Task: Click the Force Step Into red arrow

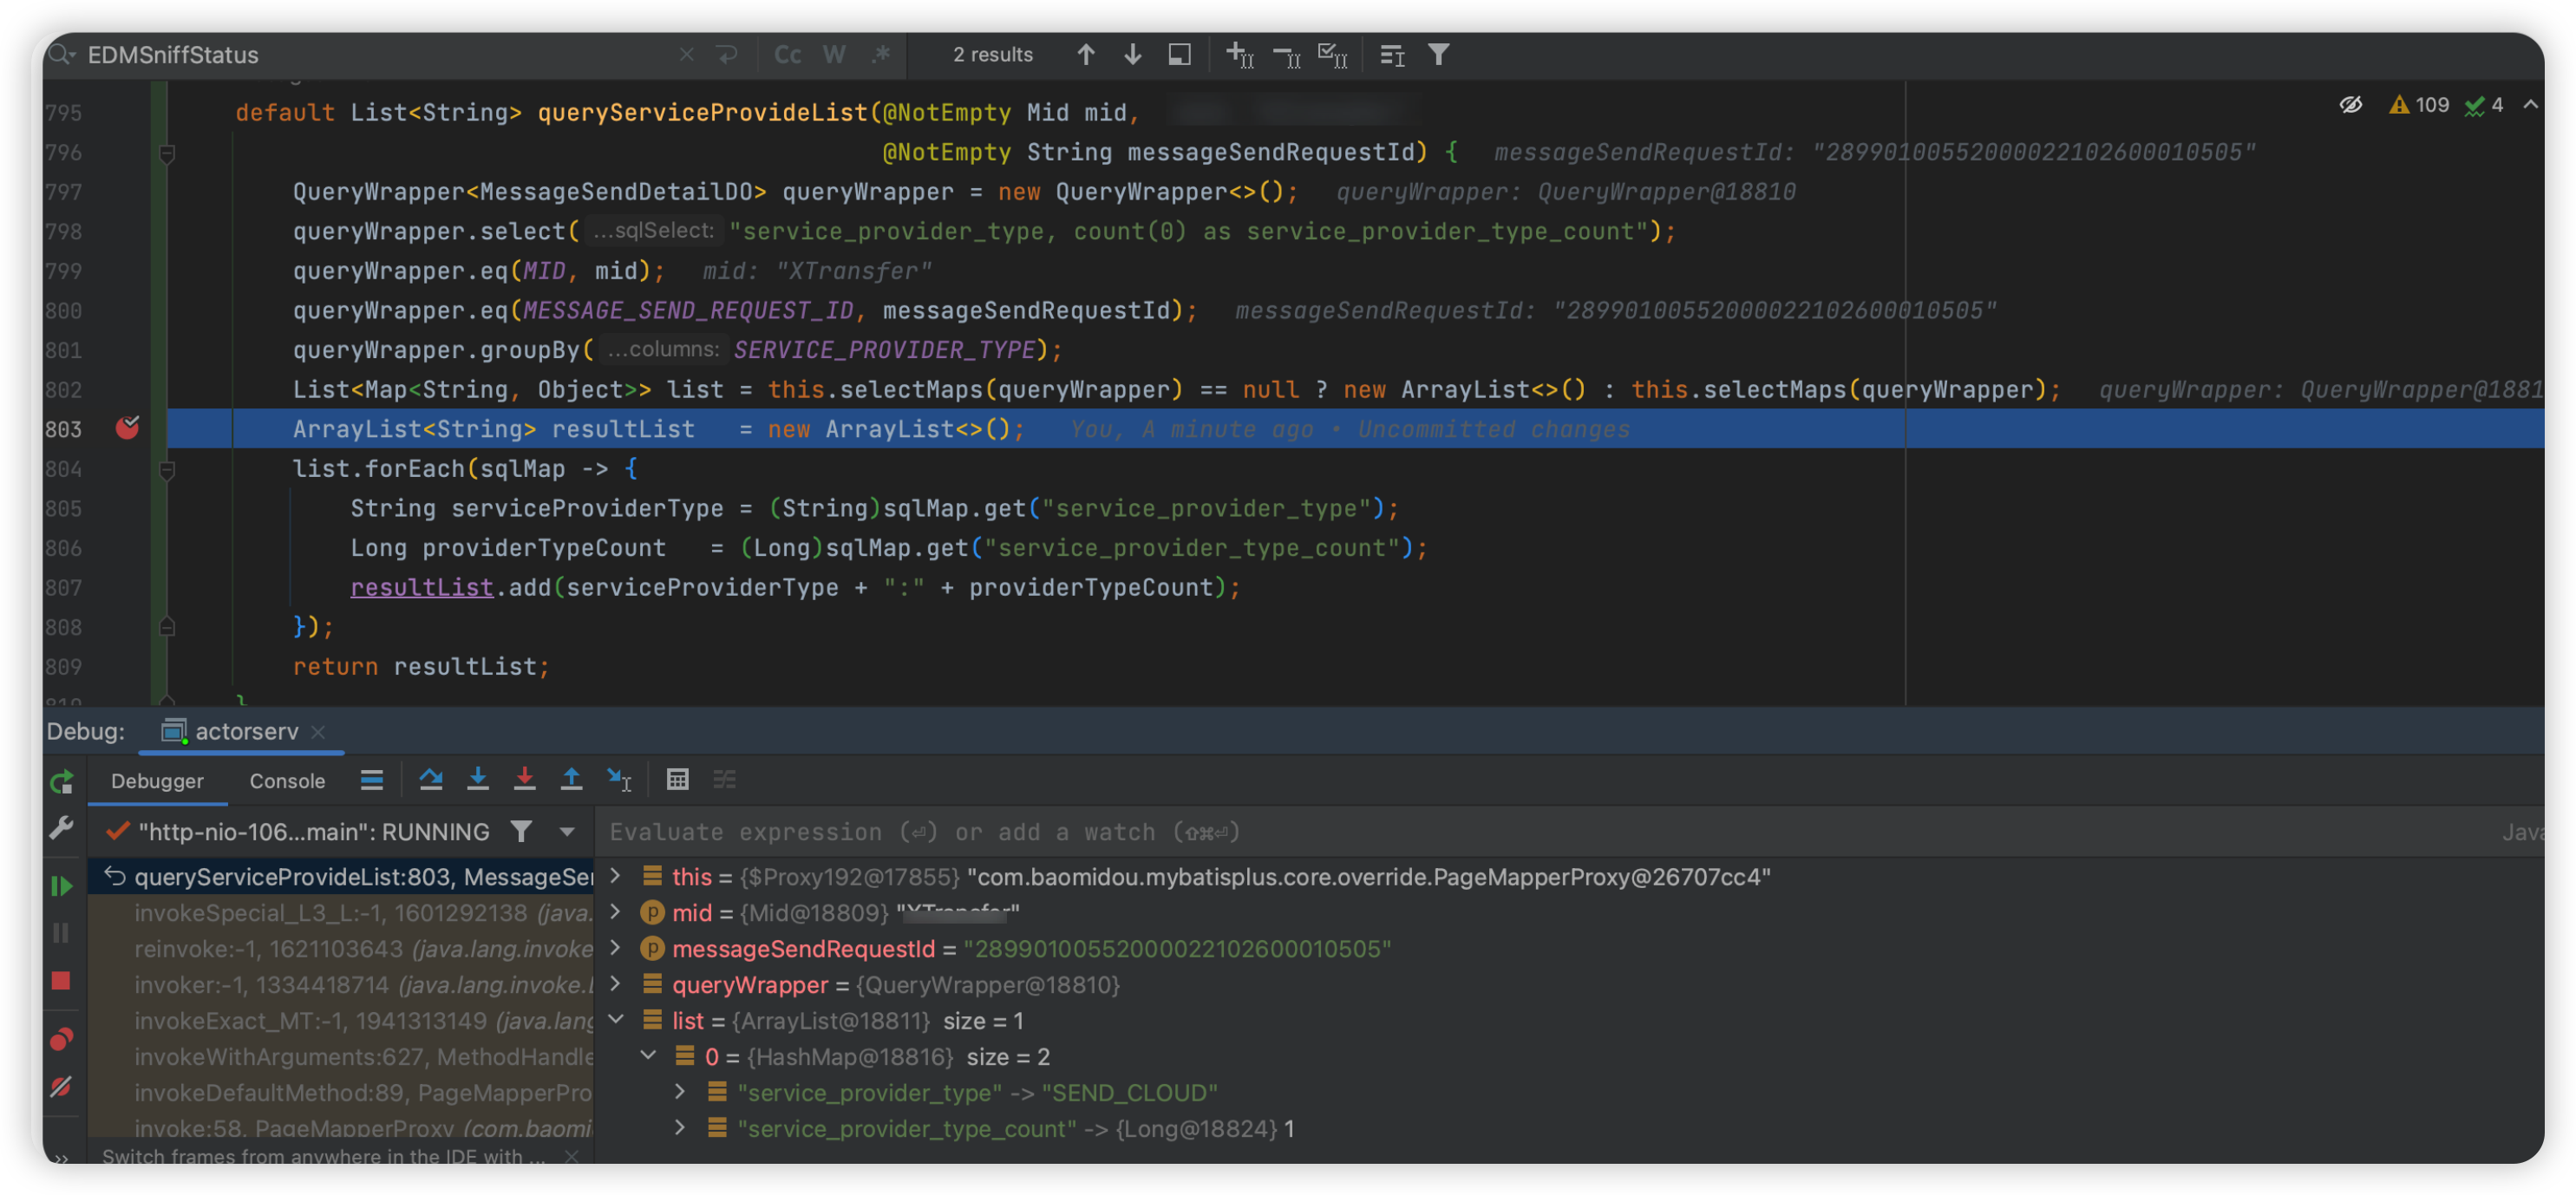Action: [524, 780]
